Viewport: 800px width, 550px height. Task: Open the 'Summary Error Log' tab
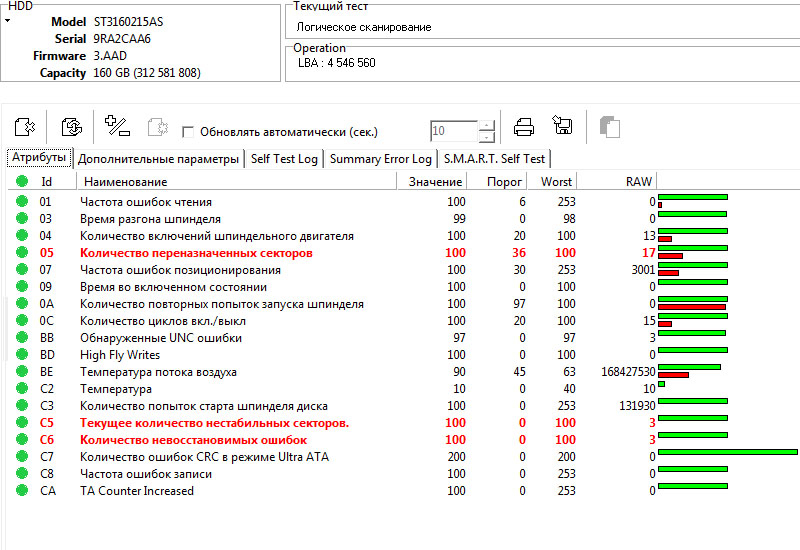[x=381, y=159]
